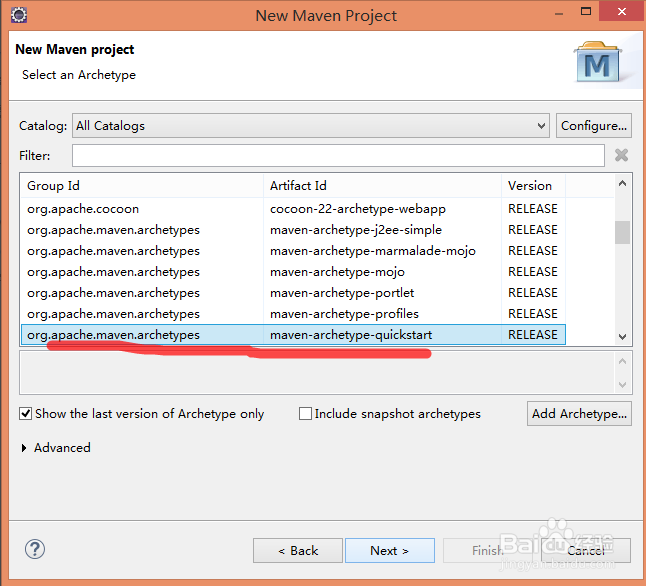Open the help question mark icon
646x586 pixels.
[35, 549]
